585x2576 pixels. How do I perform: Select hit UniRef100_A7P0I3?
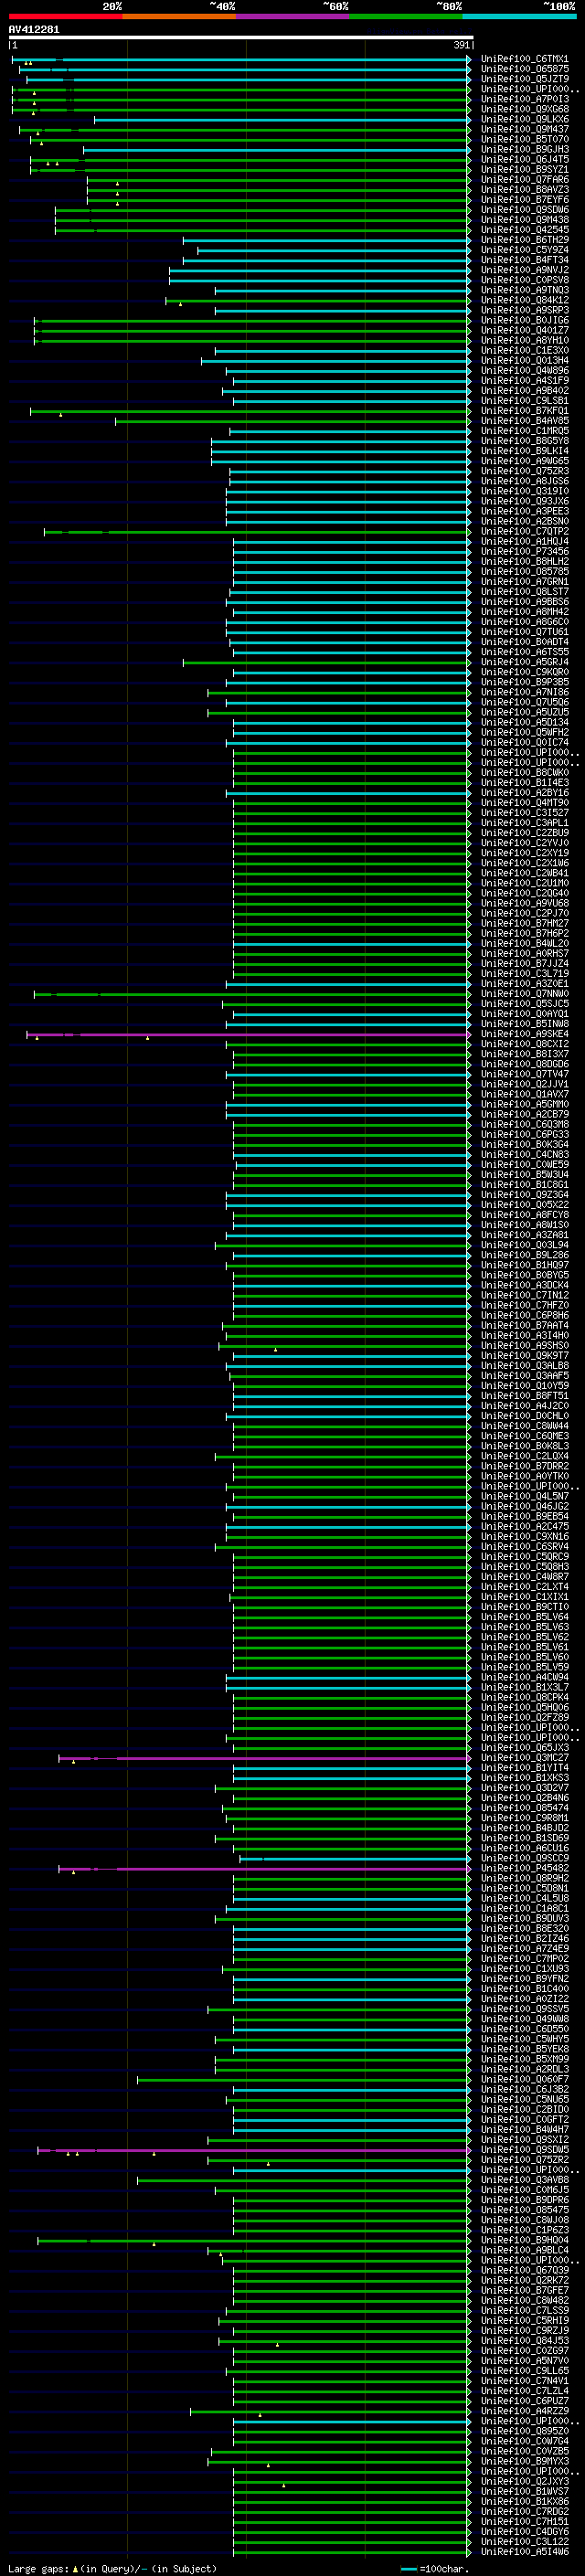[x=525, y=99]
